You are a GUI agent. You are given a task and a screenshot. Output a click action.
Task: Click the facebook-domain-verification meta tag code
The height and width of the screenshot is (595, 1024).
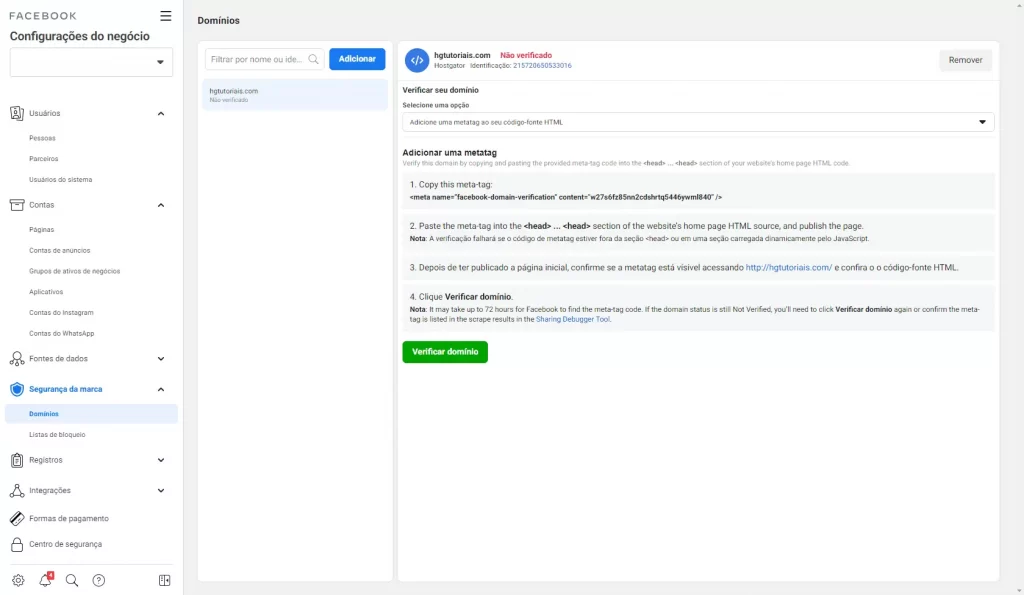coord(566,197)
